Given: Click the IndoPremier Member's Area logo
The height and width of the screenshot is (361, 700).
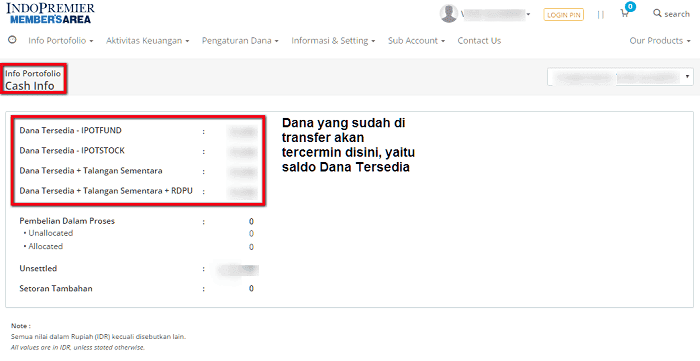Looking at the screenshot, I should pyautogui.click(x=50, y=13).
